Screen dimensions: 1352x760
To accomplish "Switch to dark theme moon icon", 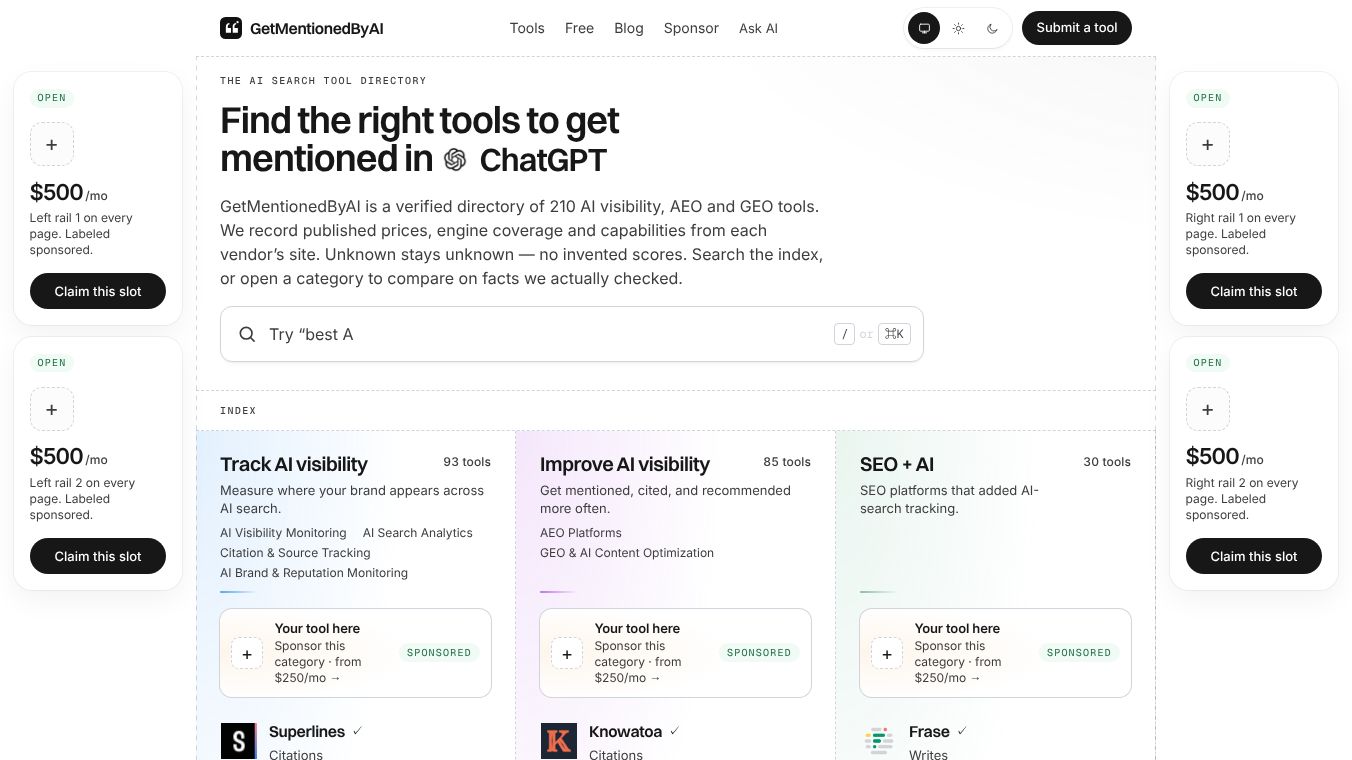I will click(992, 28).
